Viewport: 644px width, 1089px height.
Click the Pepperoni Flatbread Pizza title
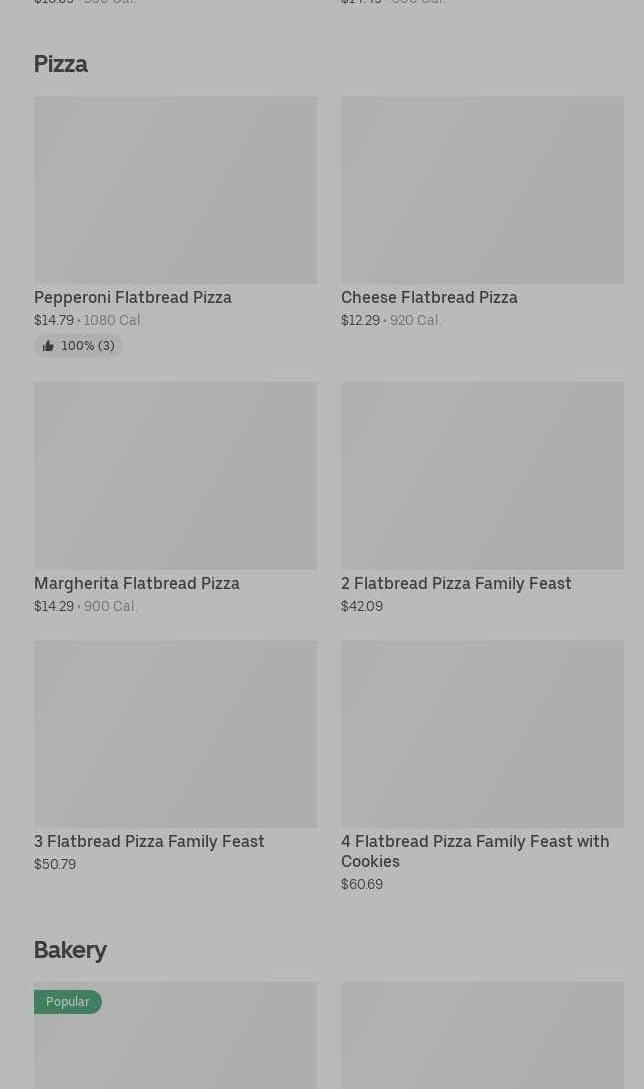[133, 297]
